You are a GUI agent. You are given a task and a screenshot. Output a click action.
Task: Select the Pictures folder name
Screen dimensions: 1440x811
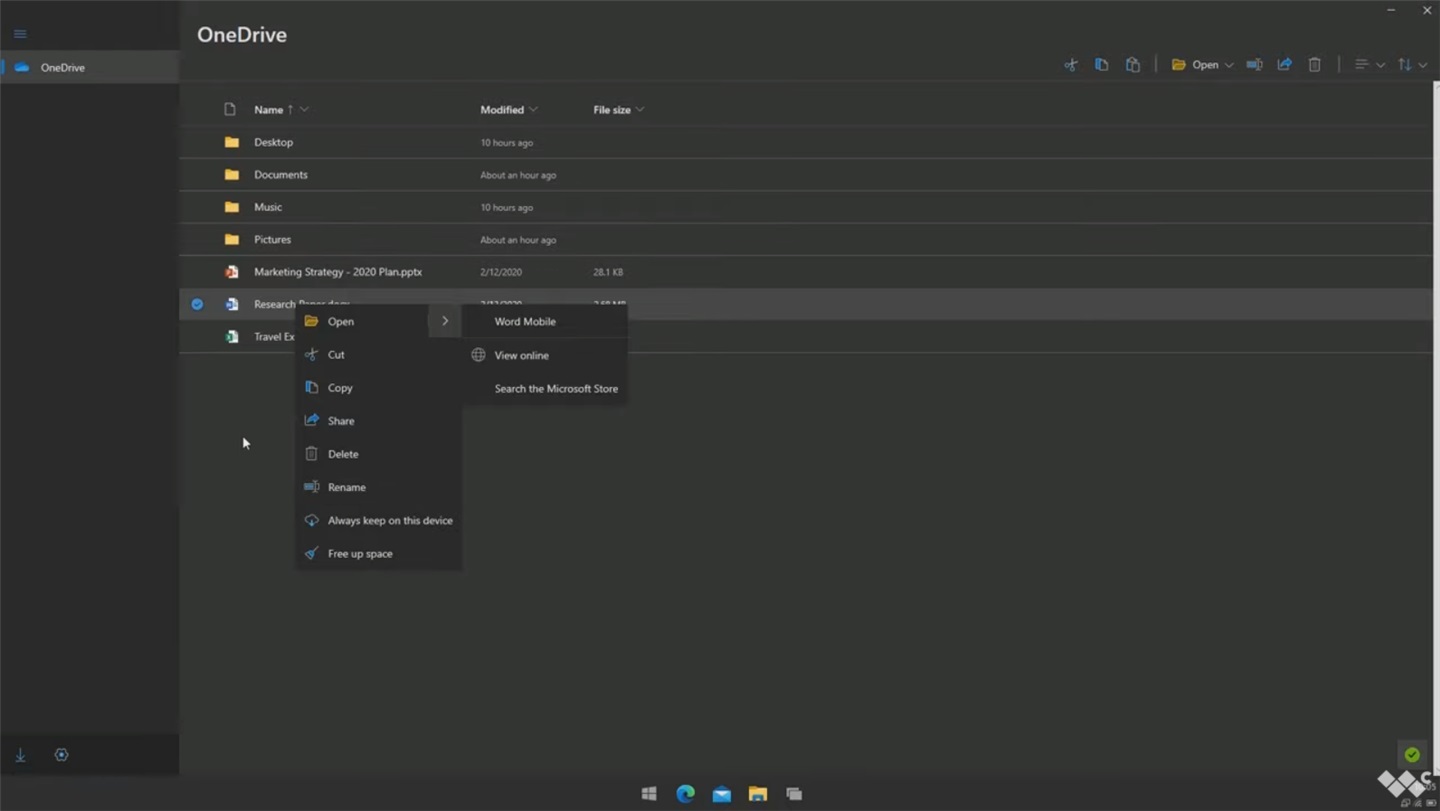272,239
